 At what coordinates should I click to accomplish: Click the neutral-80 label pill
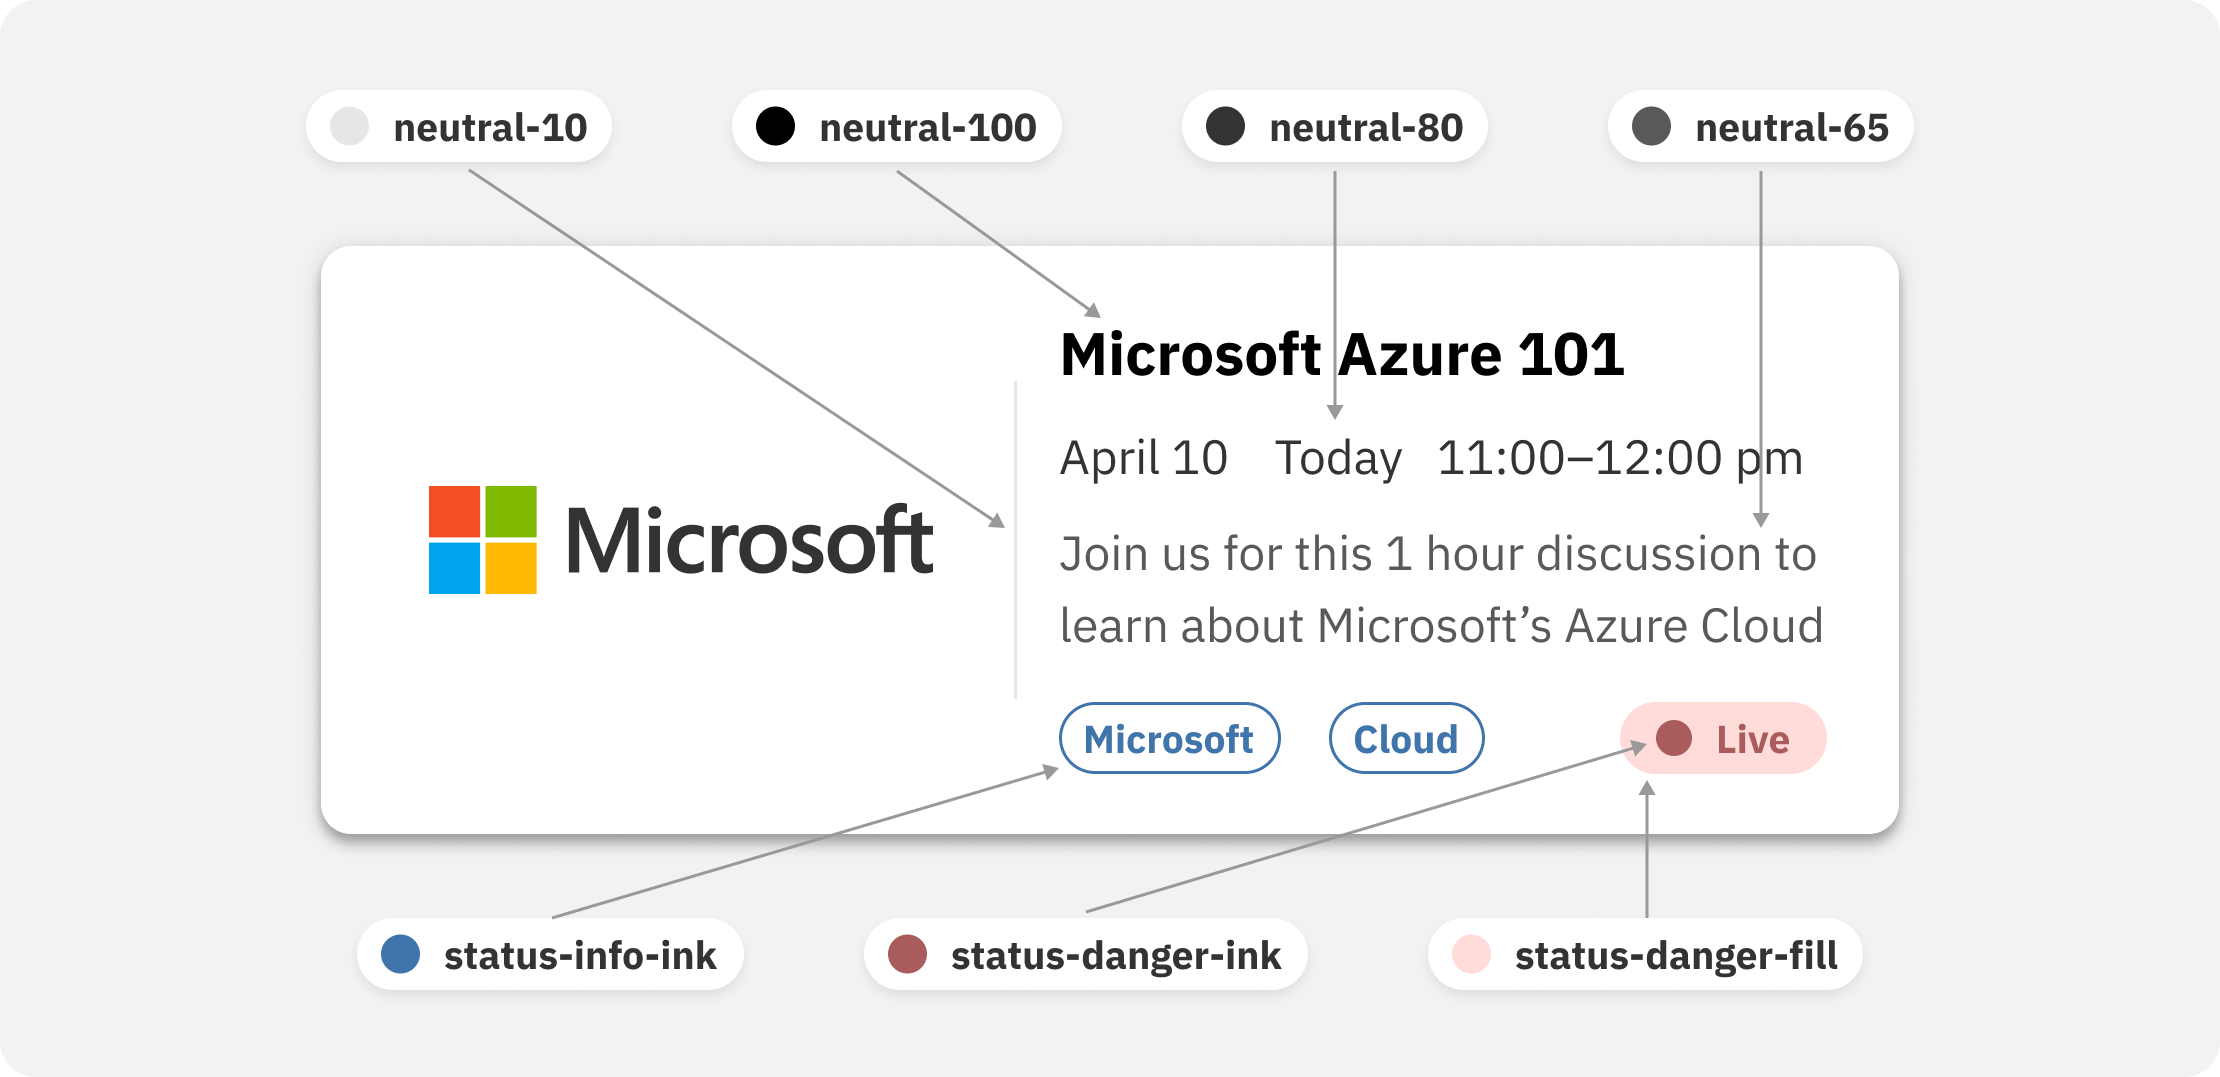[1335, 127]
